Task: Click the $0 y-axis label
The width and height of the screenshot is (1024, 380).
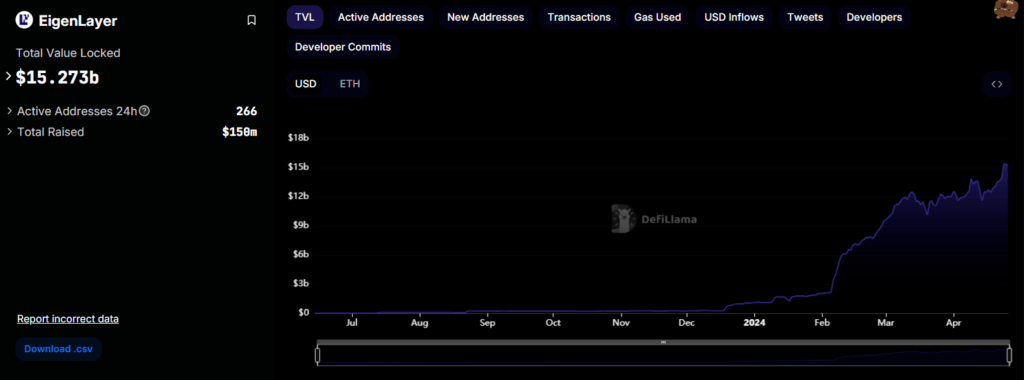Action: pyautogui.click(x=304, y=312)
